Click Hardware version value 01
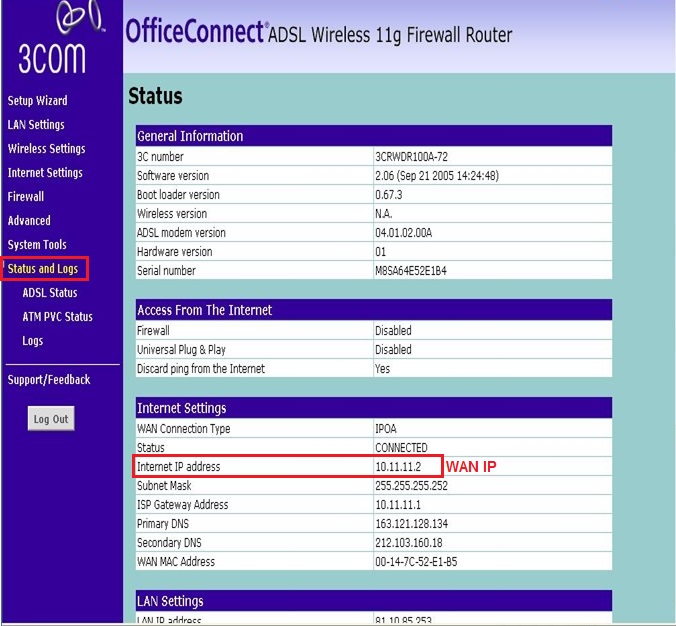 click(x=381, y=252)
